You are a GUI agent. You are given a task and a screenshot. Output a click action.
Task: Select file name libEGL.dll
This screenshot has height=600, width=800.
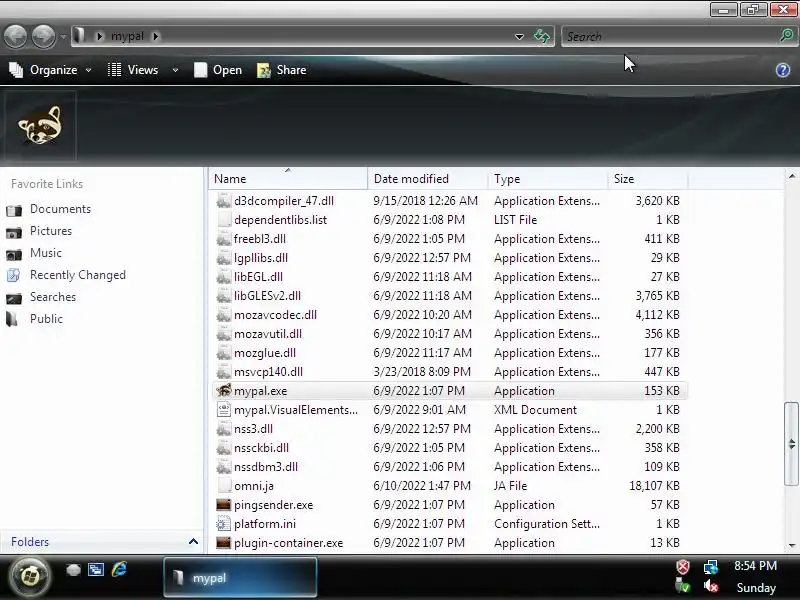(258, 277)
